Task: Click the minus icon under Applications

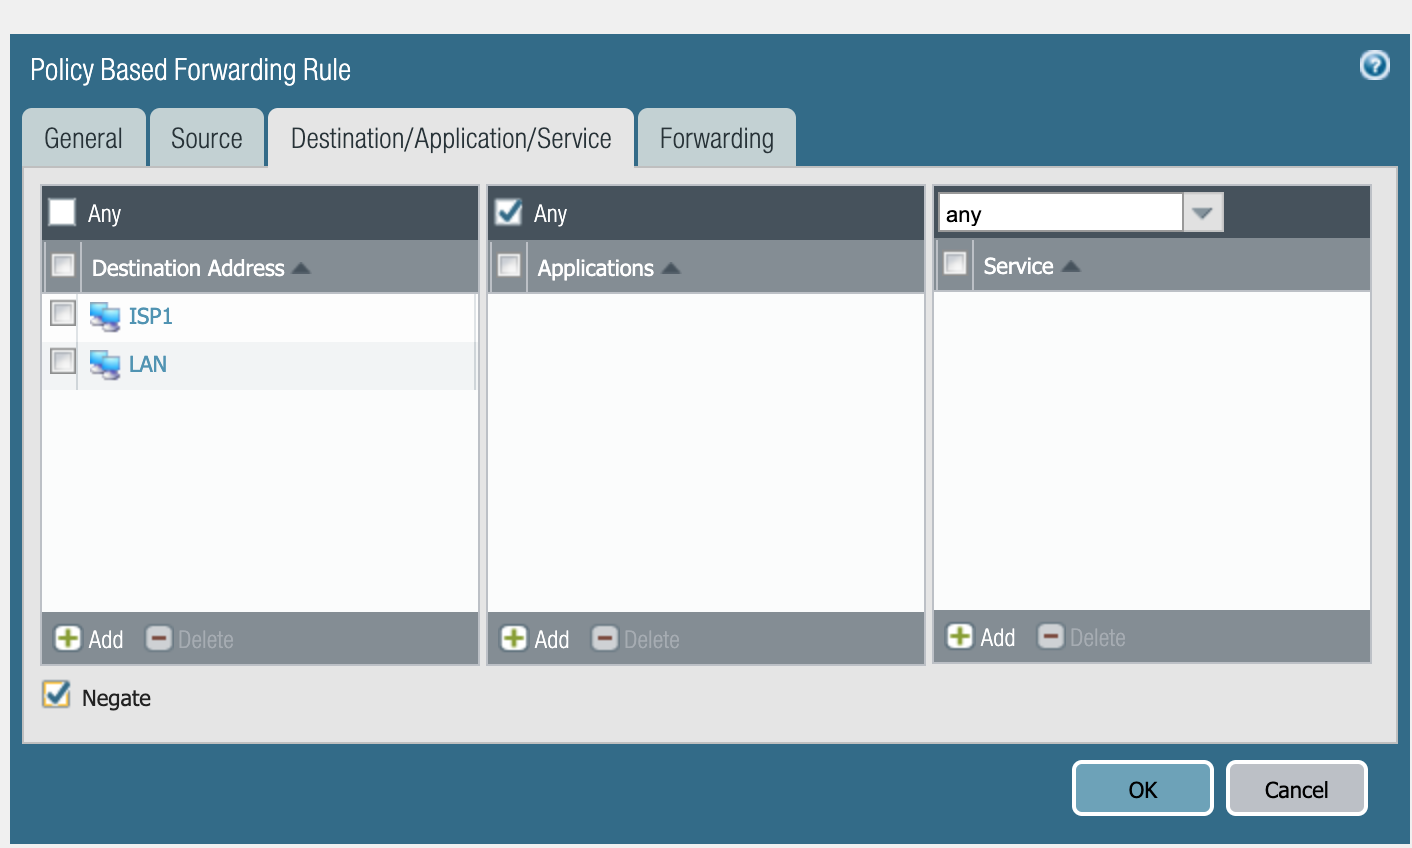Action: 605,638
